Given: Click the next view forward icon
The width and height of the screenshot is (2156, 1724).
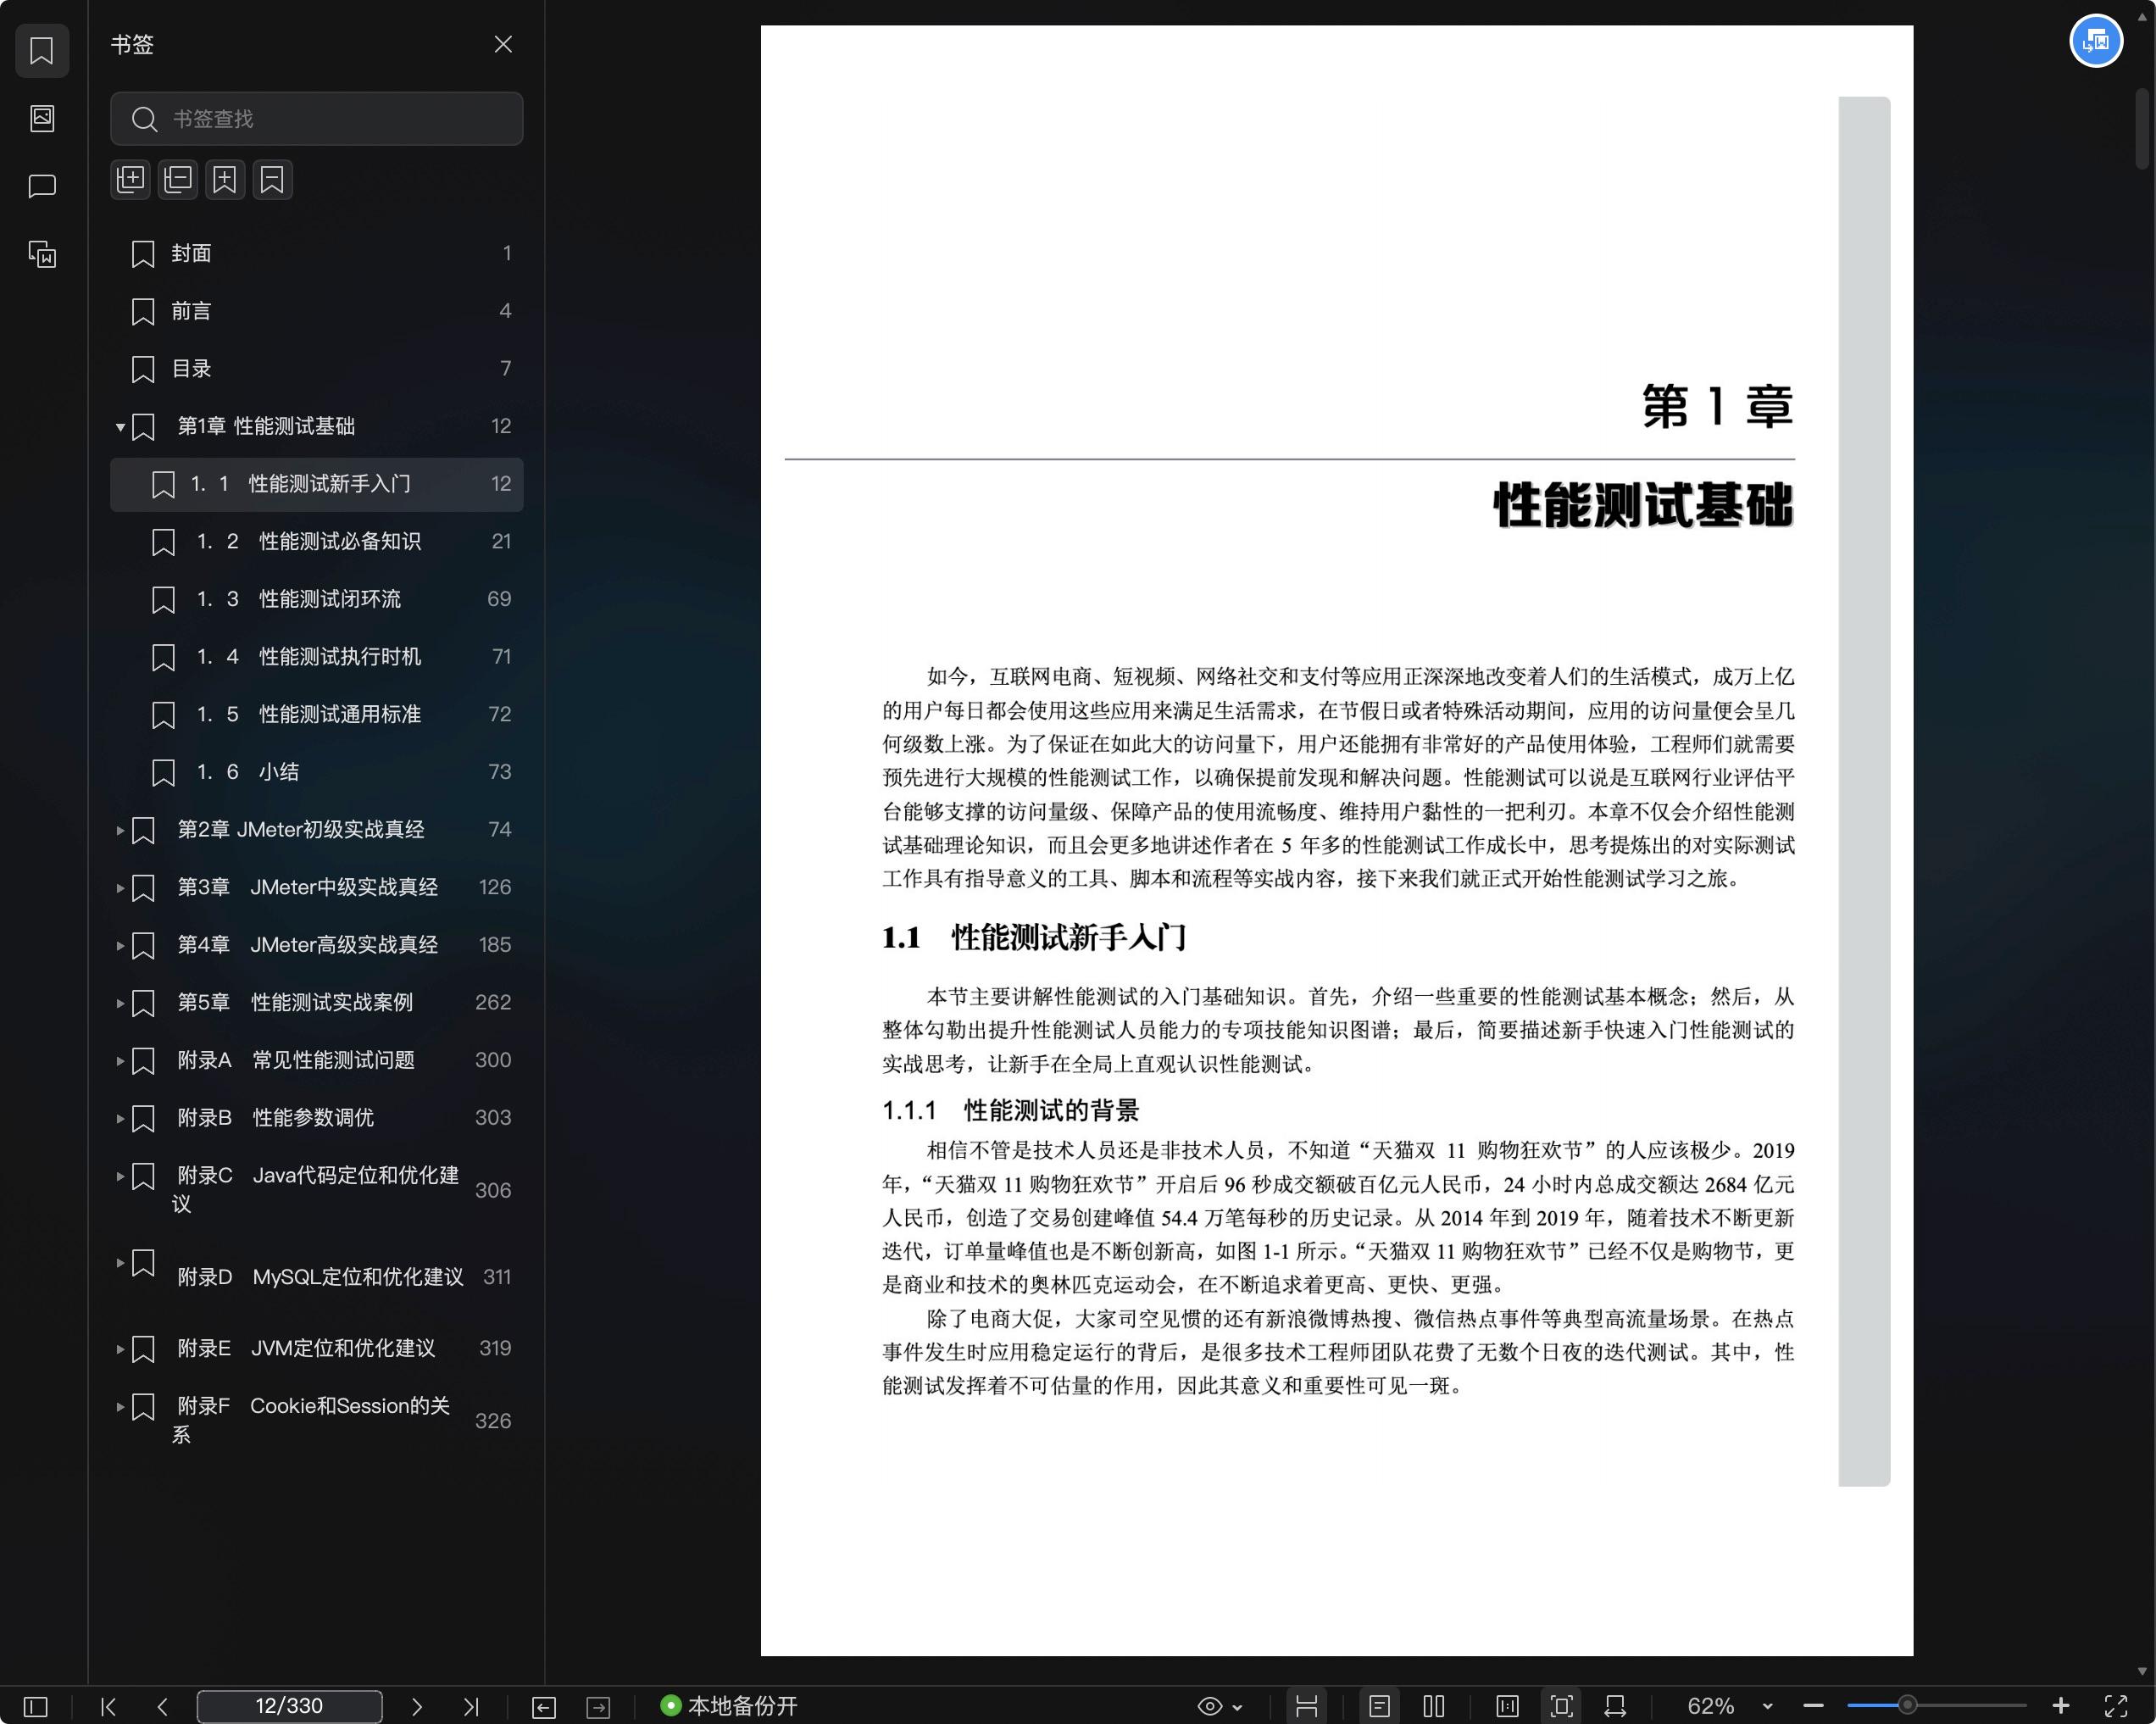Looking at the screenshot, I should point(598,1707).
